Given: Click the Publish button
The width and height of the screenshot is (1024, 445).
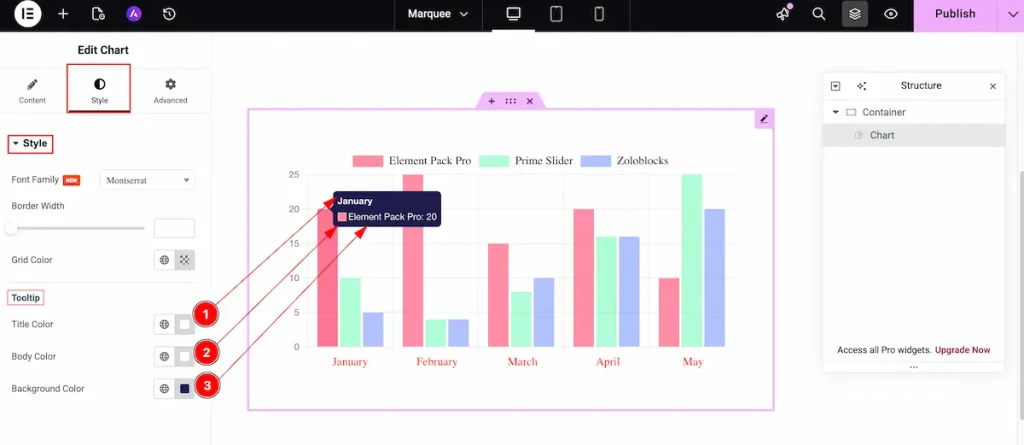Looking at the screenshot, I should (x=955, y=14).
